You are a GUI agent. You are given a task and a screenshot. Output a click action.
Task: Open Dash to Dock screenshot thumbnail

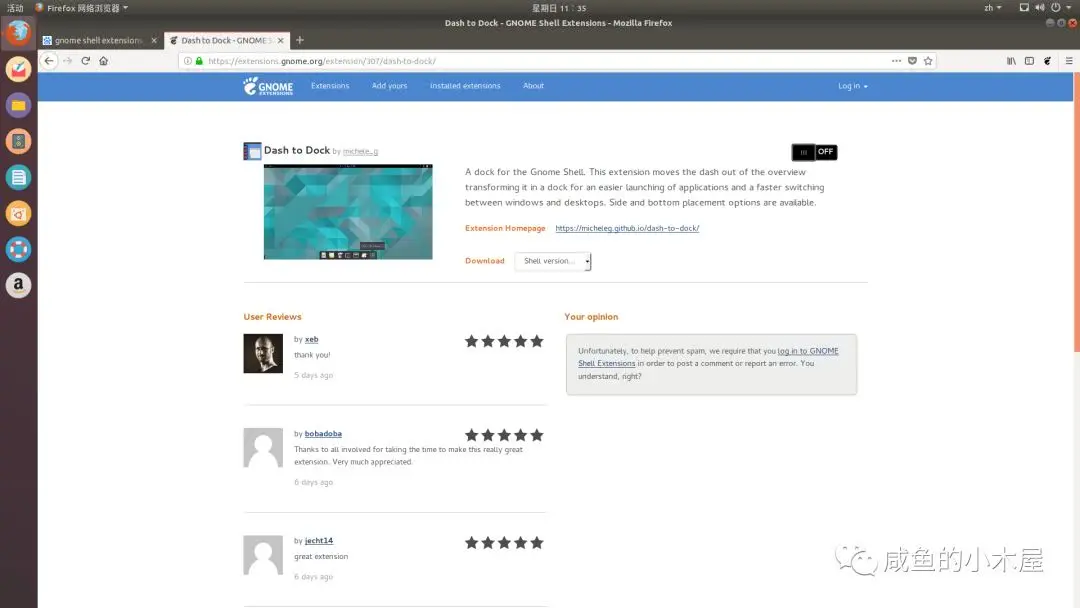[x=348, y=212]
